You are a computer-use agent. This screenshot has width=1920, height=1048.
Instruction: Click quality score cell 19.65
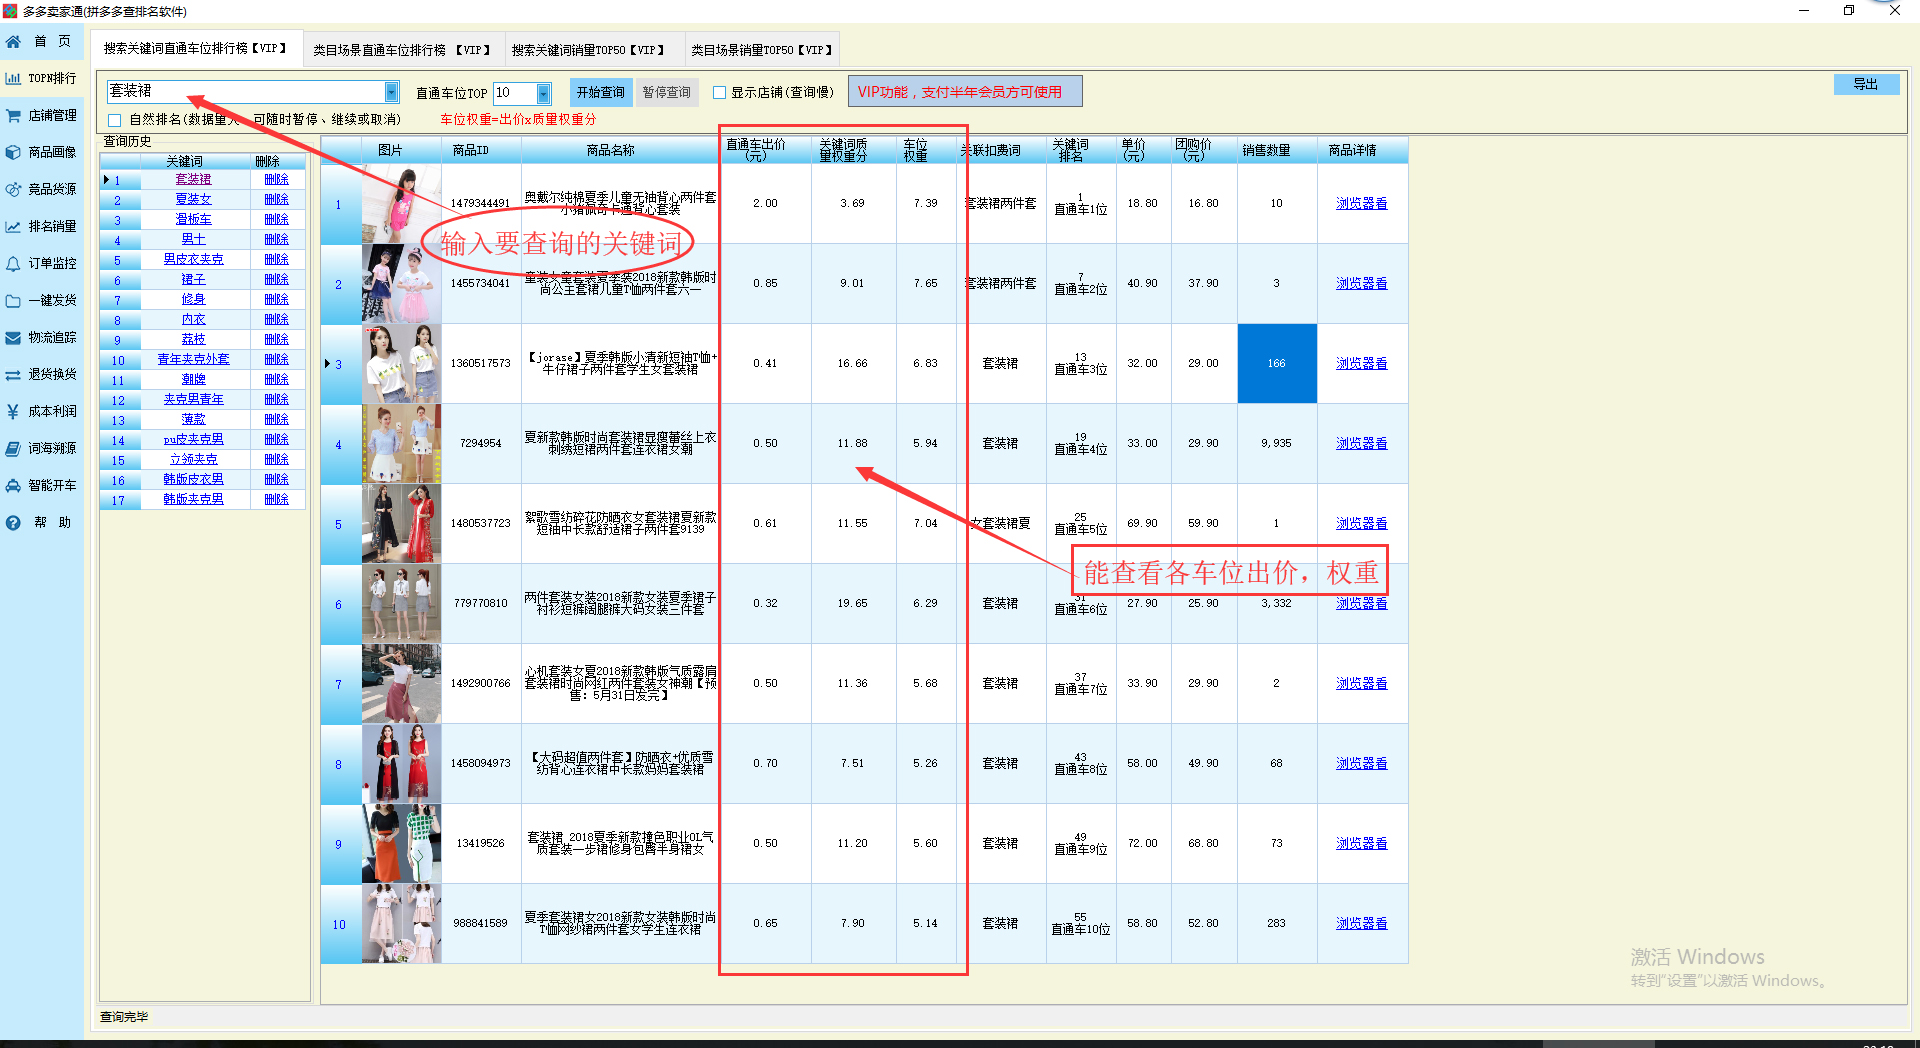click(853, 604)
